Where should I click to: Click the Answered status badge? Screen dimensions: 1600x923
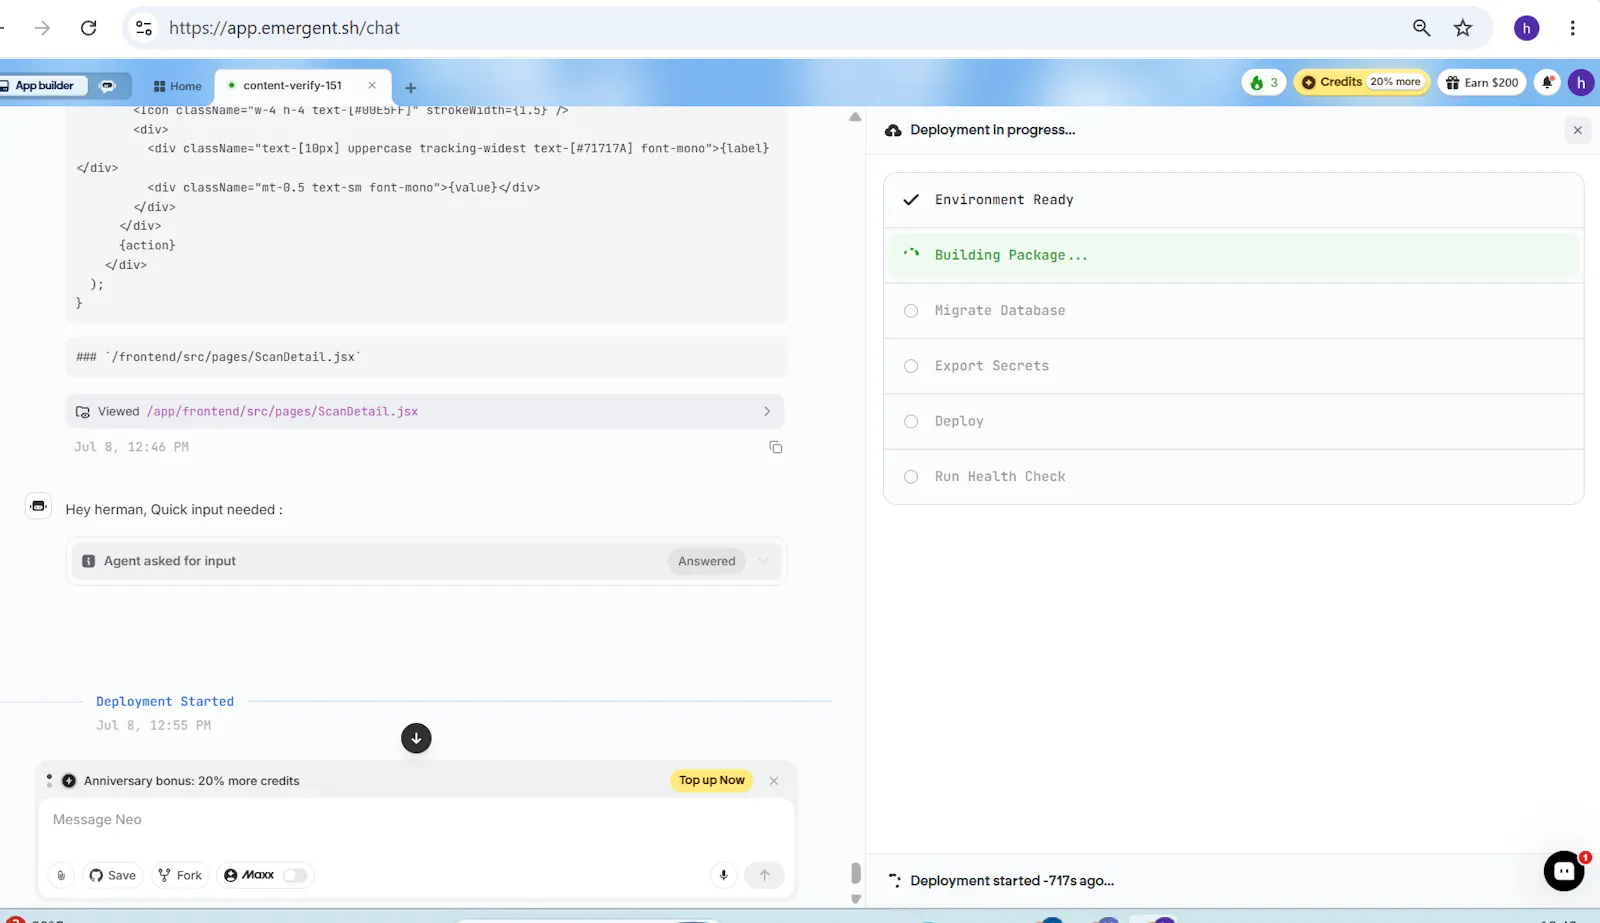[706, 561]
